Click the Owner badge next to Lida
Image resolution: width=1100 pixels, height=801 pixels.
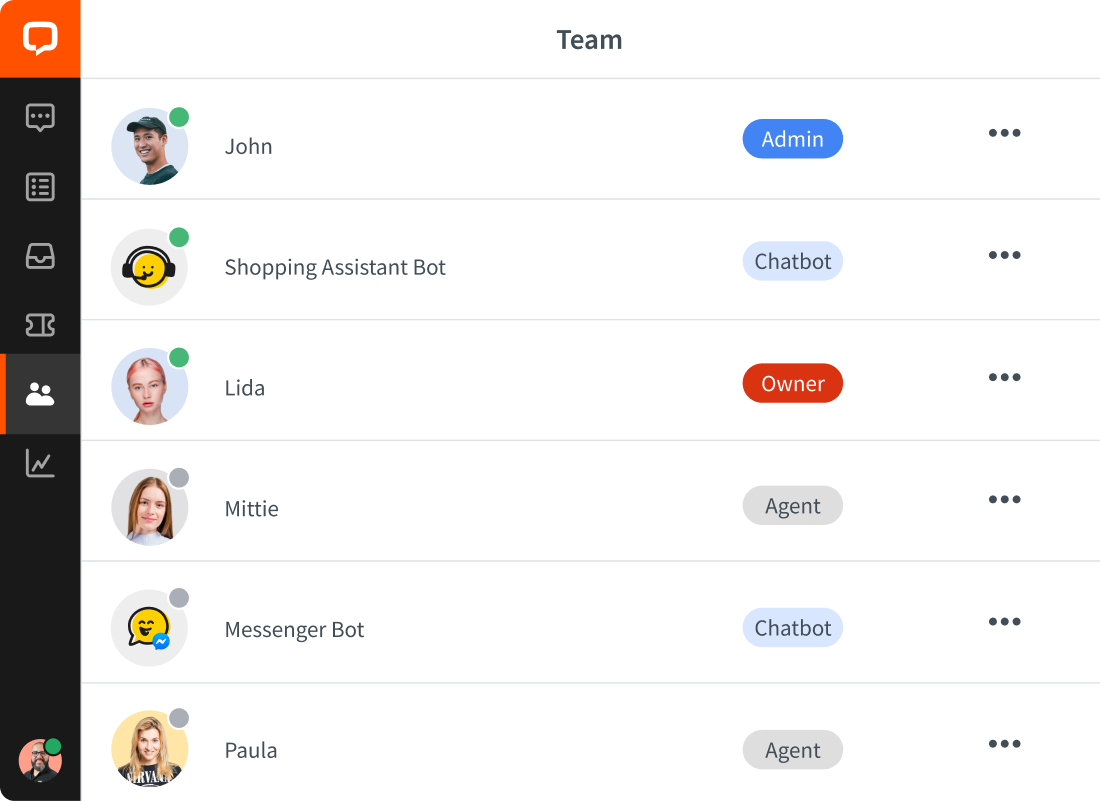pyautogui.click(x=792, y=383)
